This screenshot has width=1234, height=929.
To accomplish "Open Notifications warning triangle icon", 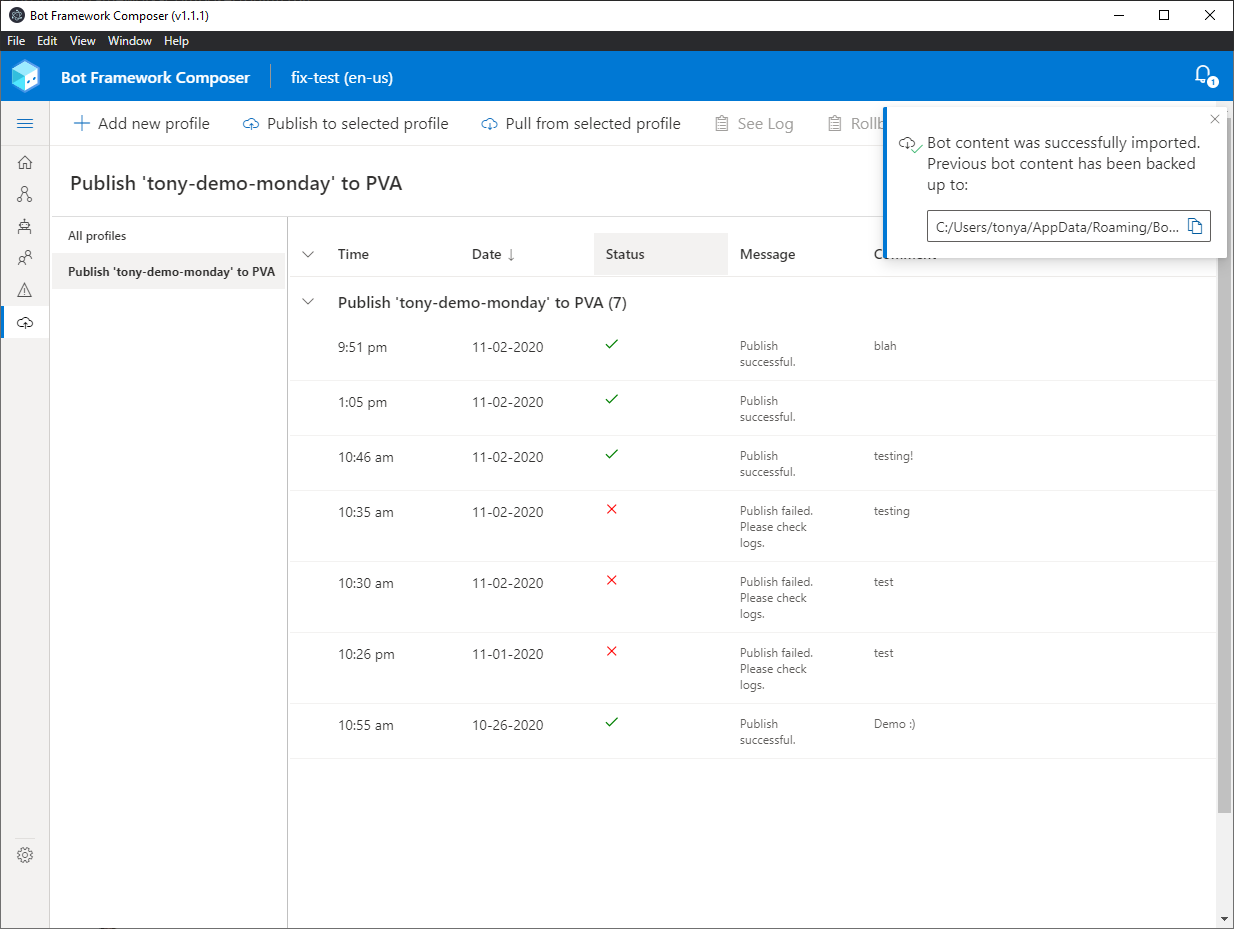I will pyautogui.click(x=25, y=290).
